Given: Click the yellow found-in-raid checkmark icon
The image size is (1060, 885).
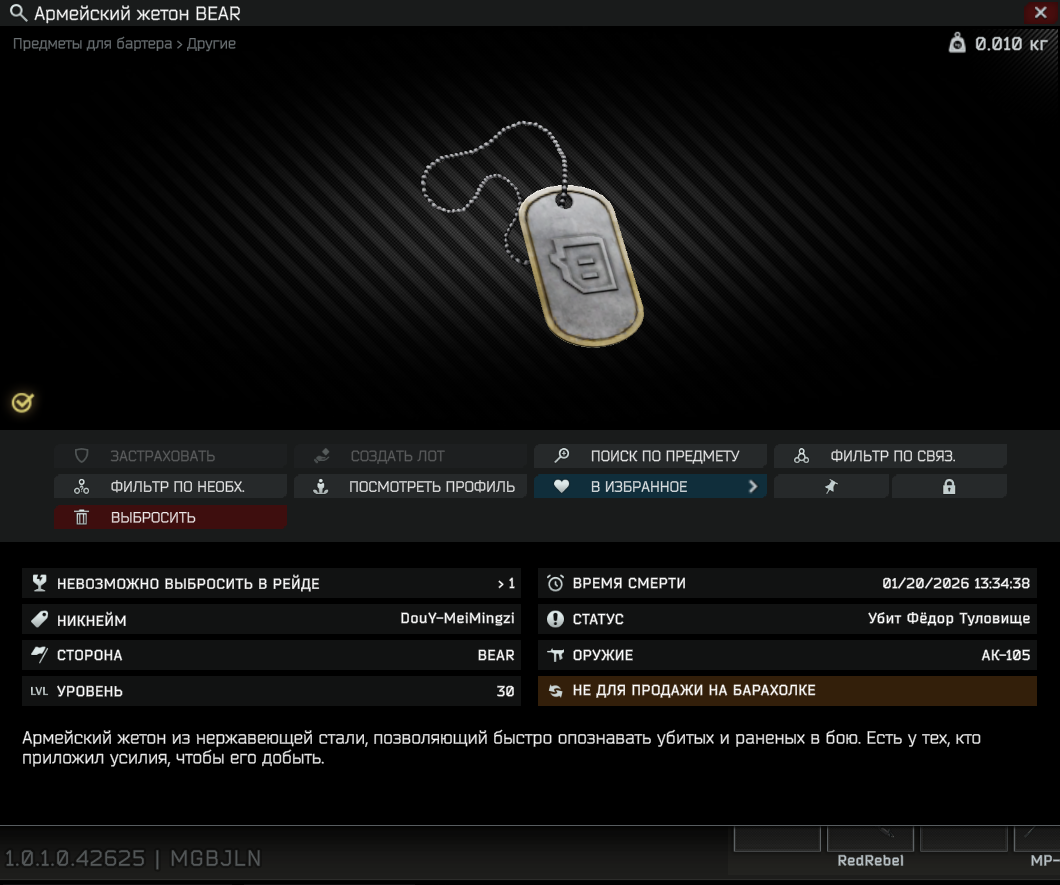Looking at the screenshot, I should [22, 403].
